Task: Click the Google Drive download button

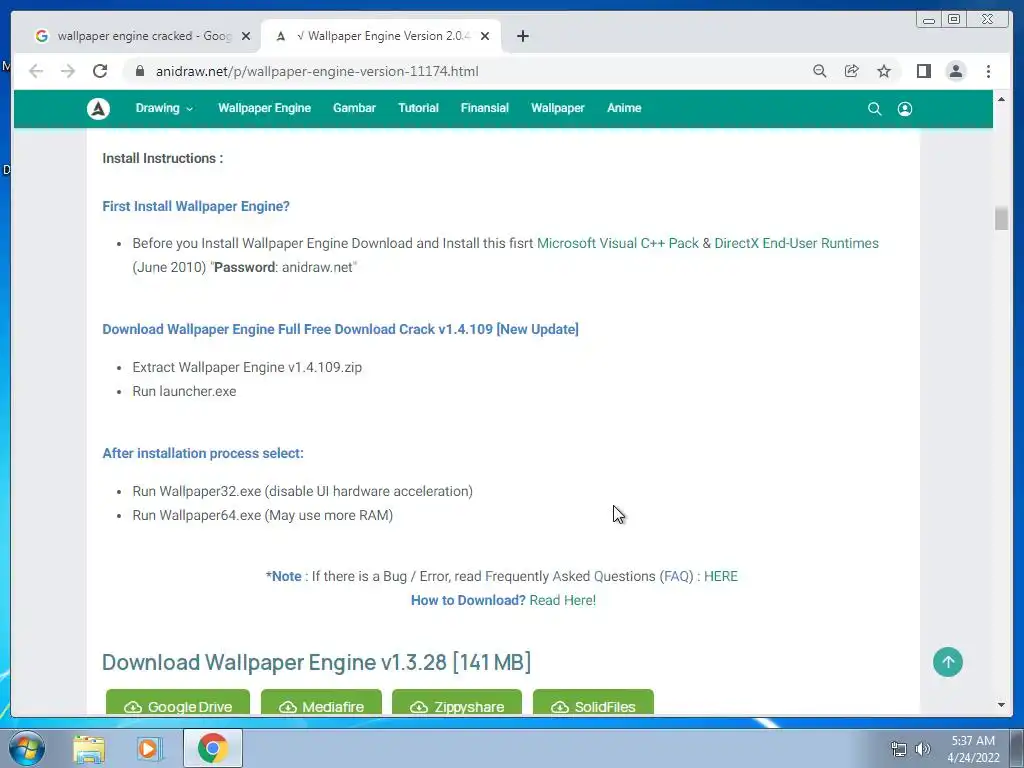Action: [x=178, y=703]
